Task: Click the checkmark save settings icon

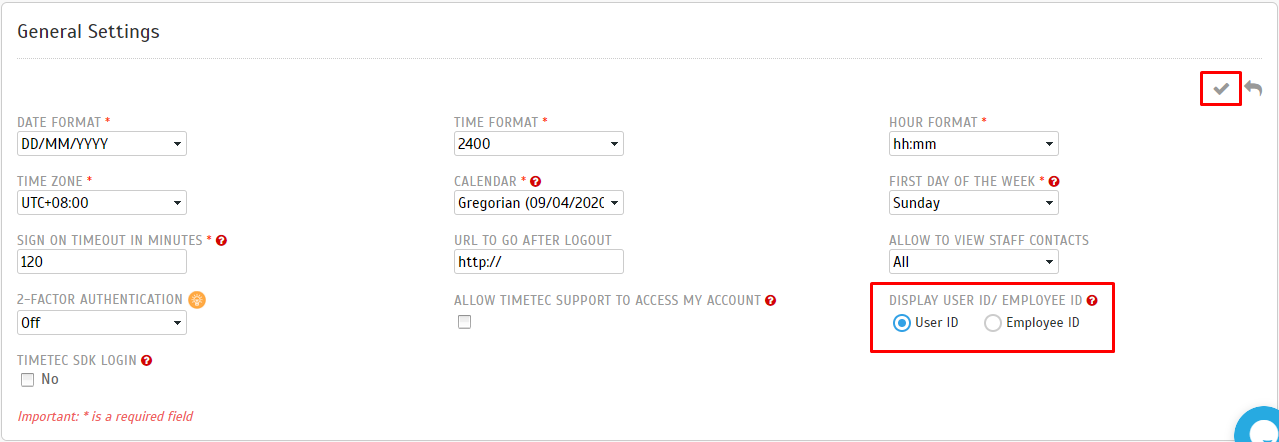Action: [1221, 89]
